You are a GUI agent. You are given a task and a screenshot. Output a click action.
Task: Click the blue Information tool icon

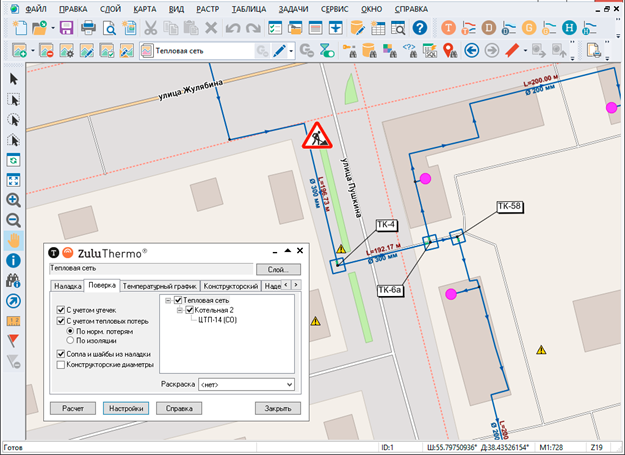pyautogui.click(x=14, y=260)
